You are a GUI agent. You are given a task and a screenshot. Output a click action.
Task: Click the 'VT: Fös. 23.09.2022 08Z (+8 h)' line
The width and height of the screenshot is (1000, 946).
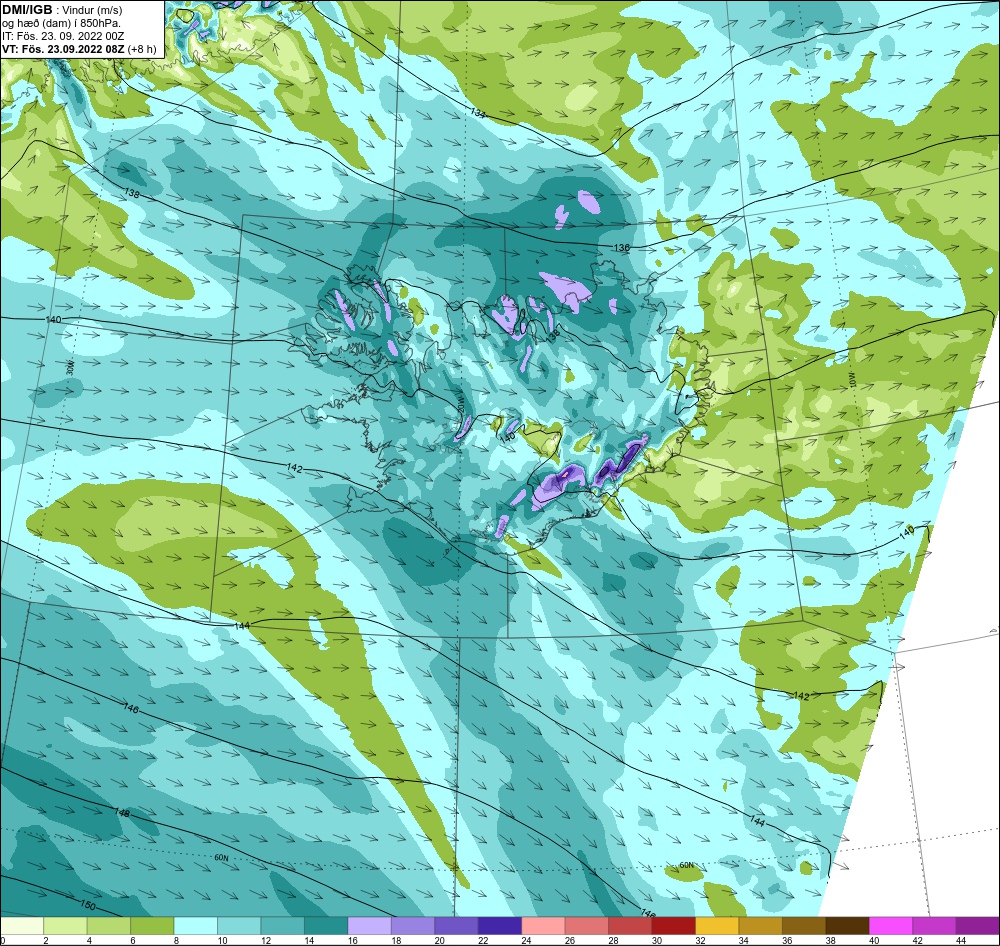79,48
